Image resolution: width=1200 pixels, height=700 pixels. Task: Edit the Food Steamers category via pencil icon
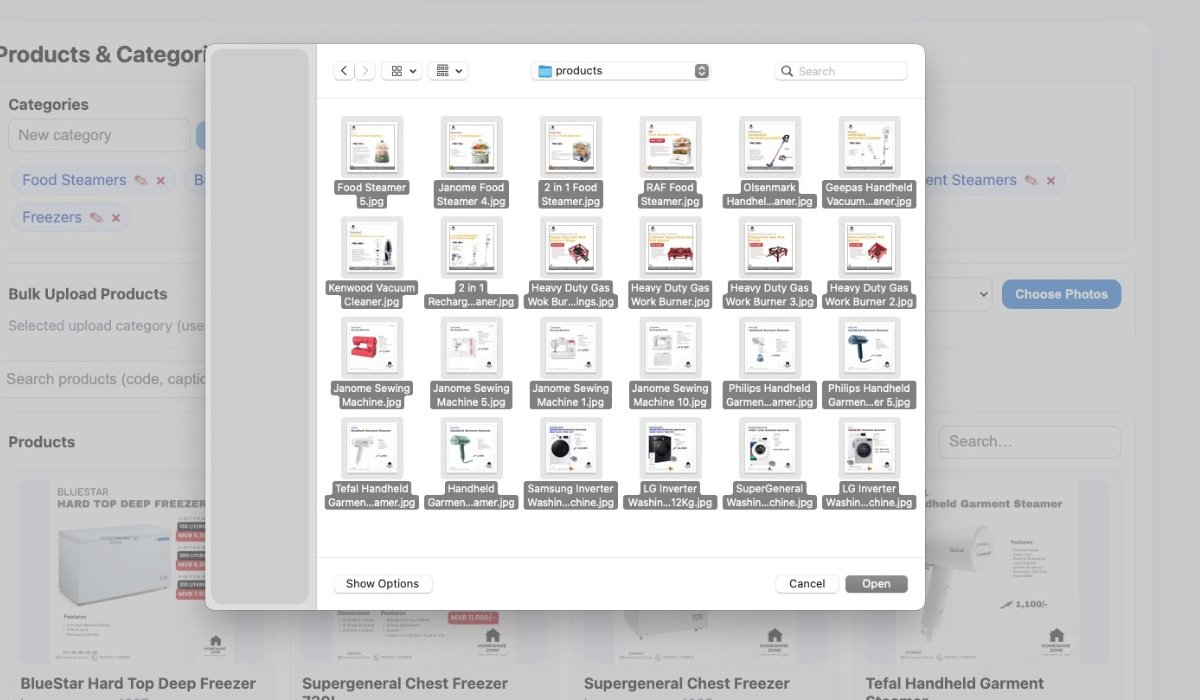click(x=139, y=180)
